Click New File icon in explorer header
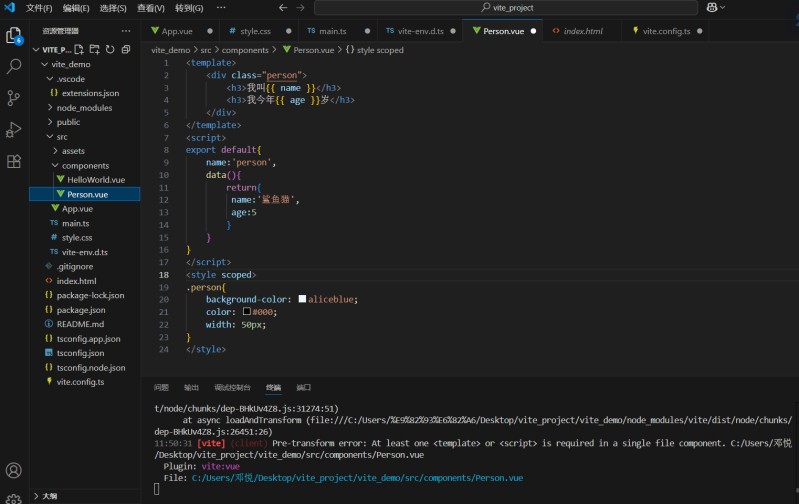This screenshot has width=799, height=504. click(x=79, y=49)
